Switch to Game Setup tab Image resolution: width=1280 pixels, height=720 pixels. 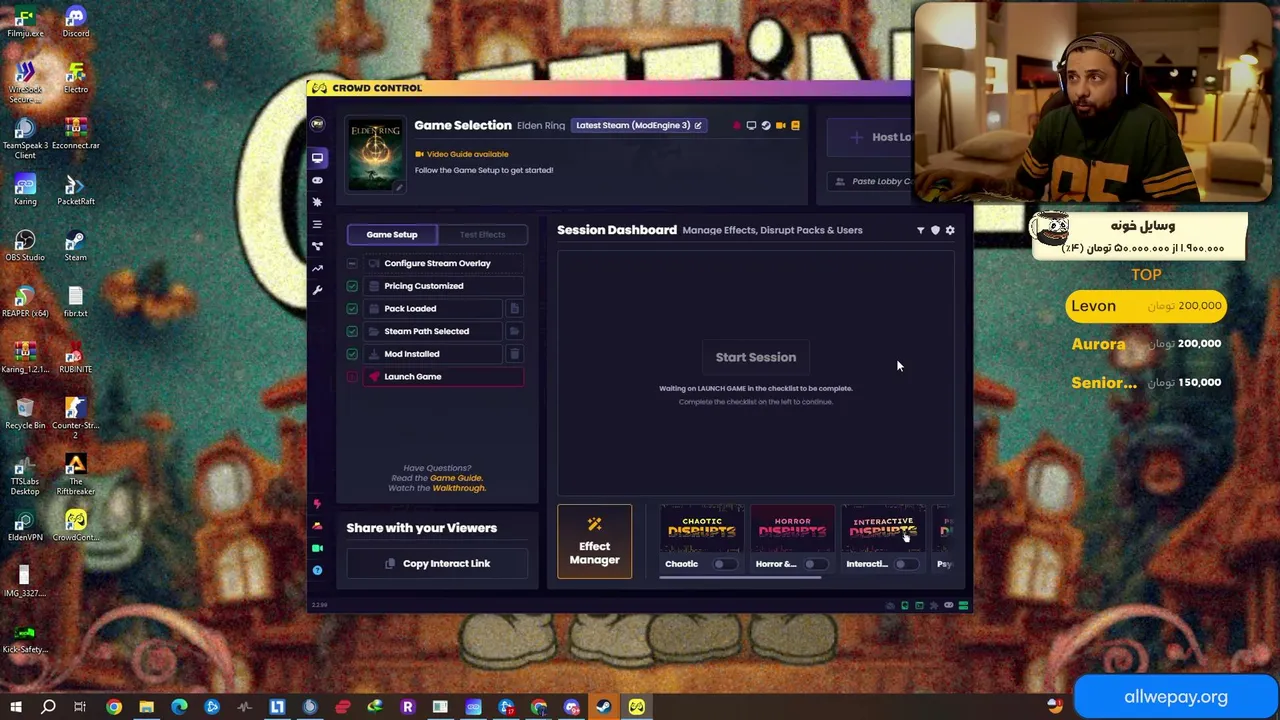click(x=392, y=234)
